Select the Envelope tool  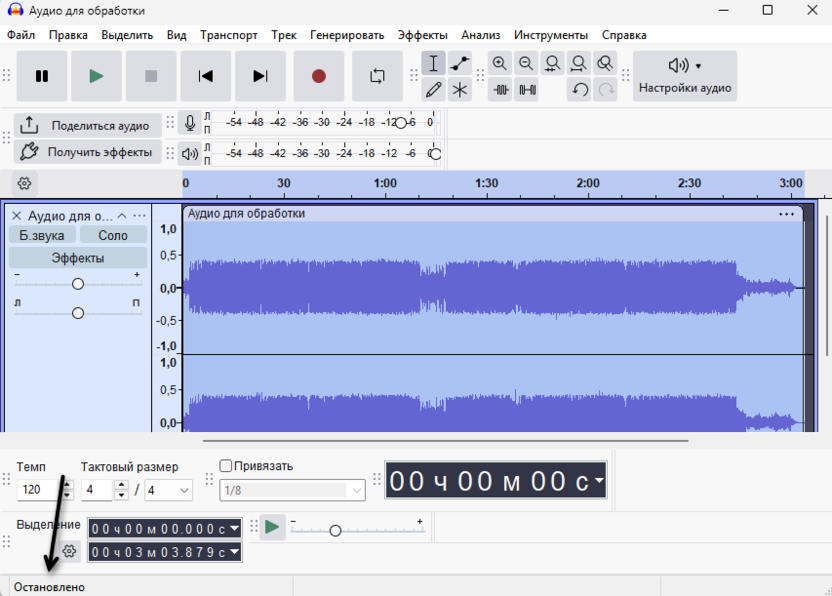(x=460, y=63)
